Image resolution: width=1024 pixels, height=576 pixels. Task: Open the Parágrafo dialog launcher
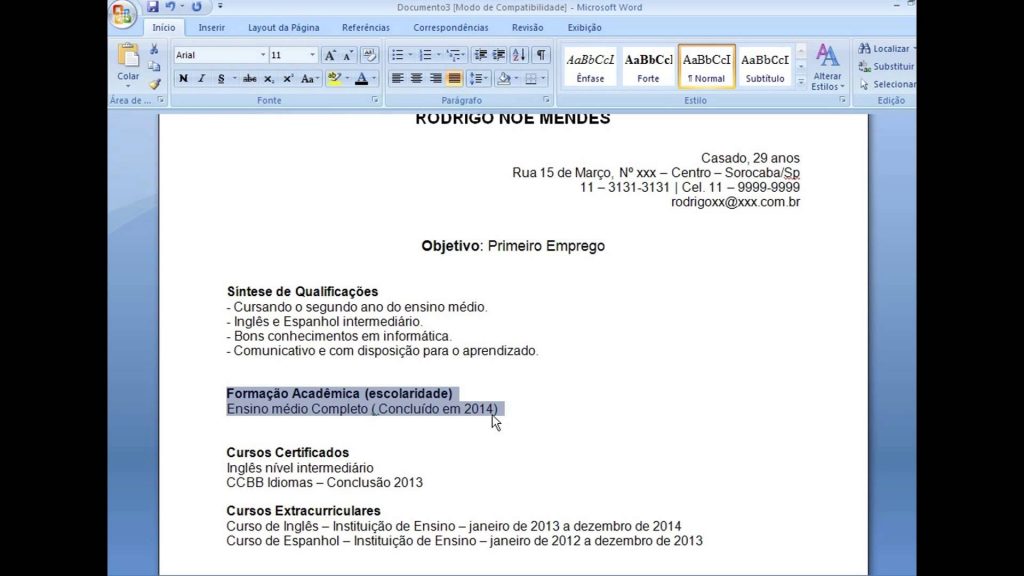point(546,100)
